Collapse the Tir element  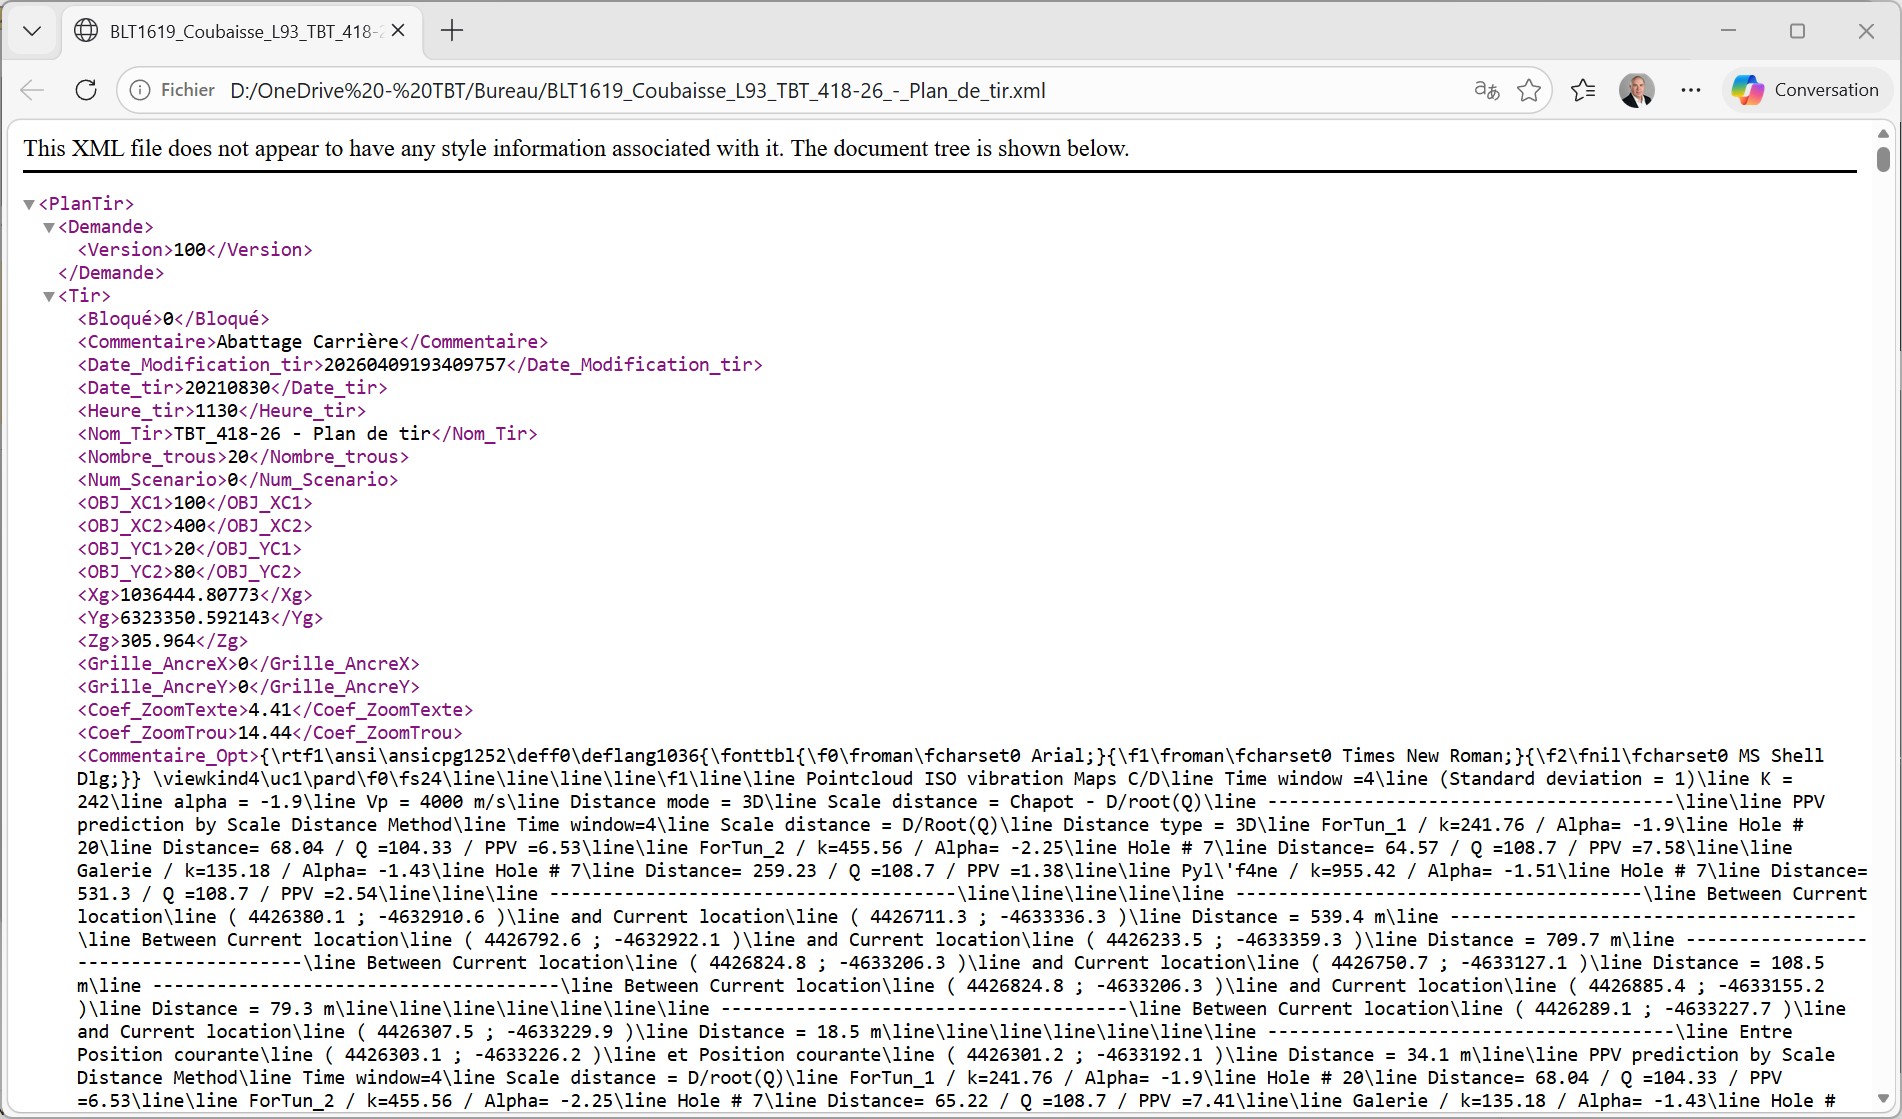pyautogui.click(x=49, y=295)
